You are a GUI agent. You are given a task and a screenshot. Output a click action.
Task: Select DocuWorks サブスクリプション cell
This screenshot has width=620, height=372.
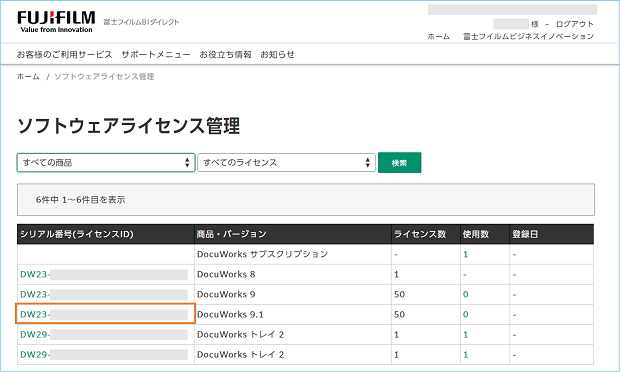[x=293, y=254]
